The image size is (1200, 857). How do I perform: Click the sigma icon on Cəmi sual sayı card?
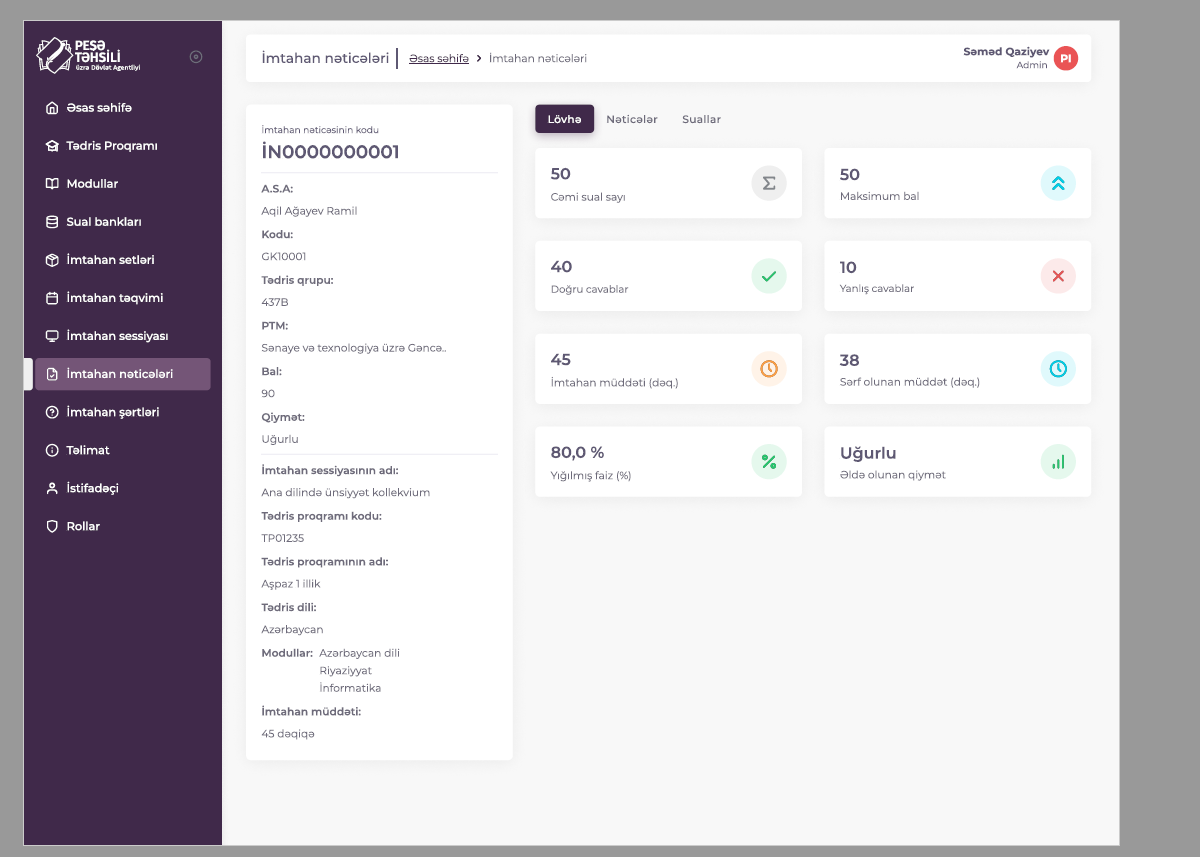769,183
